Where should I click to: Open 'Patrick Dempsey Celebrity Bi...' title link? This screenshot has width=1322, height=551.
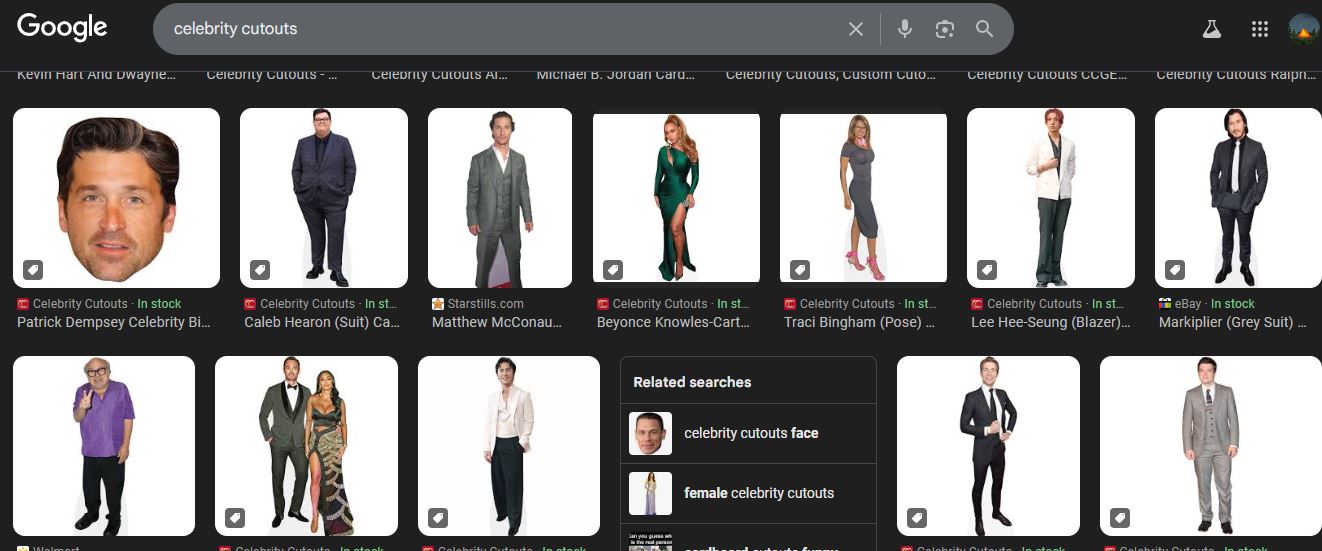(x=114, y=322)
